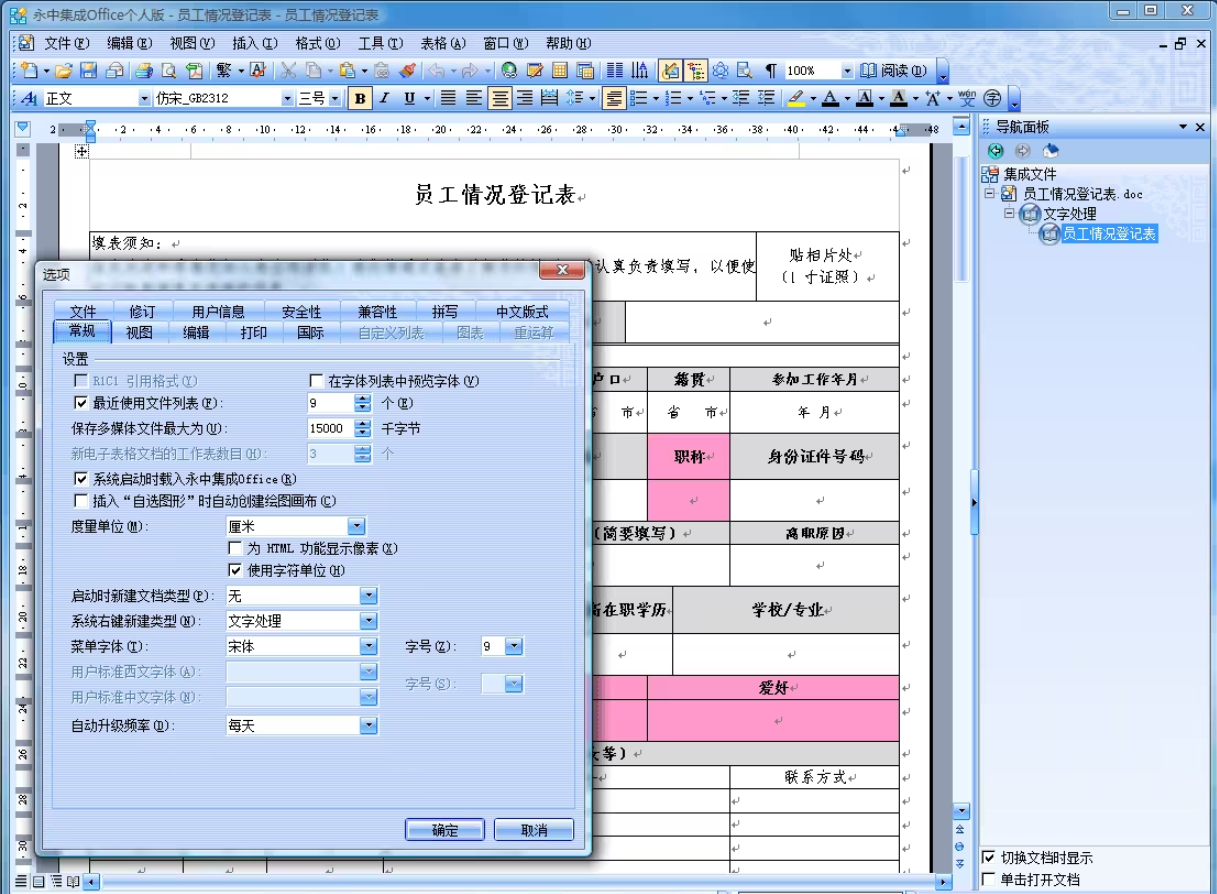Click the Cut scissors icon
1217x894 pixels.
[288, 71]
